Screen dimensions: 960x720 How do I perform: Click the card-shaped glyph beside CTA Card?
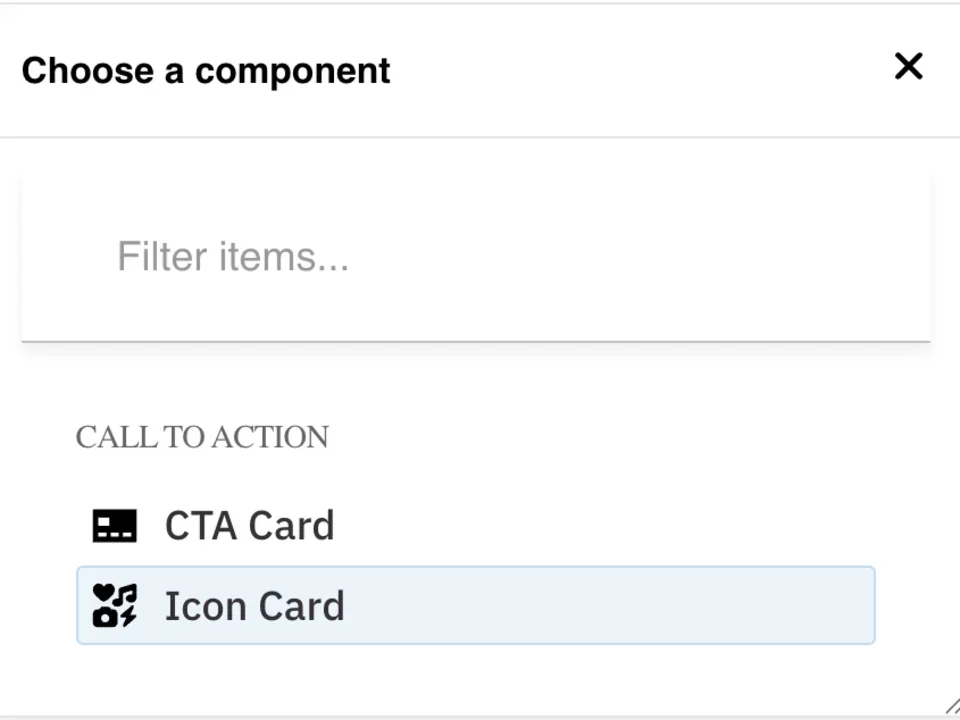point(114,525)
